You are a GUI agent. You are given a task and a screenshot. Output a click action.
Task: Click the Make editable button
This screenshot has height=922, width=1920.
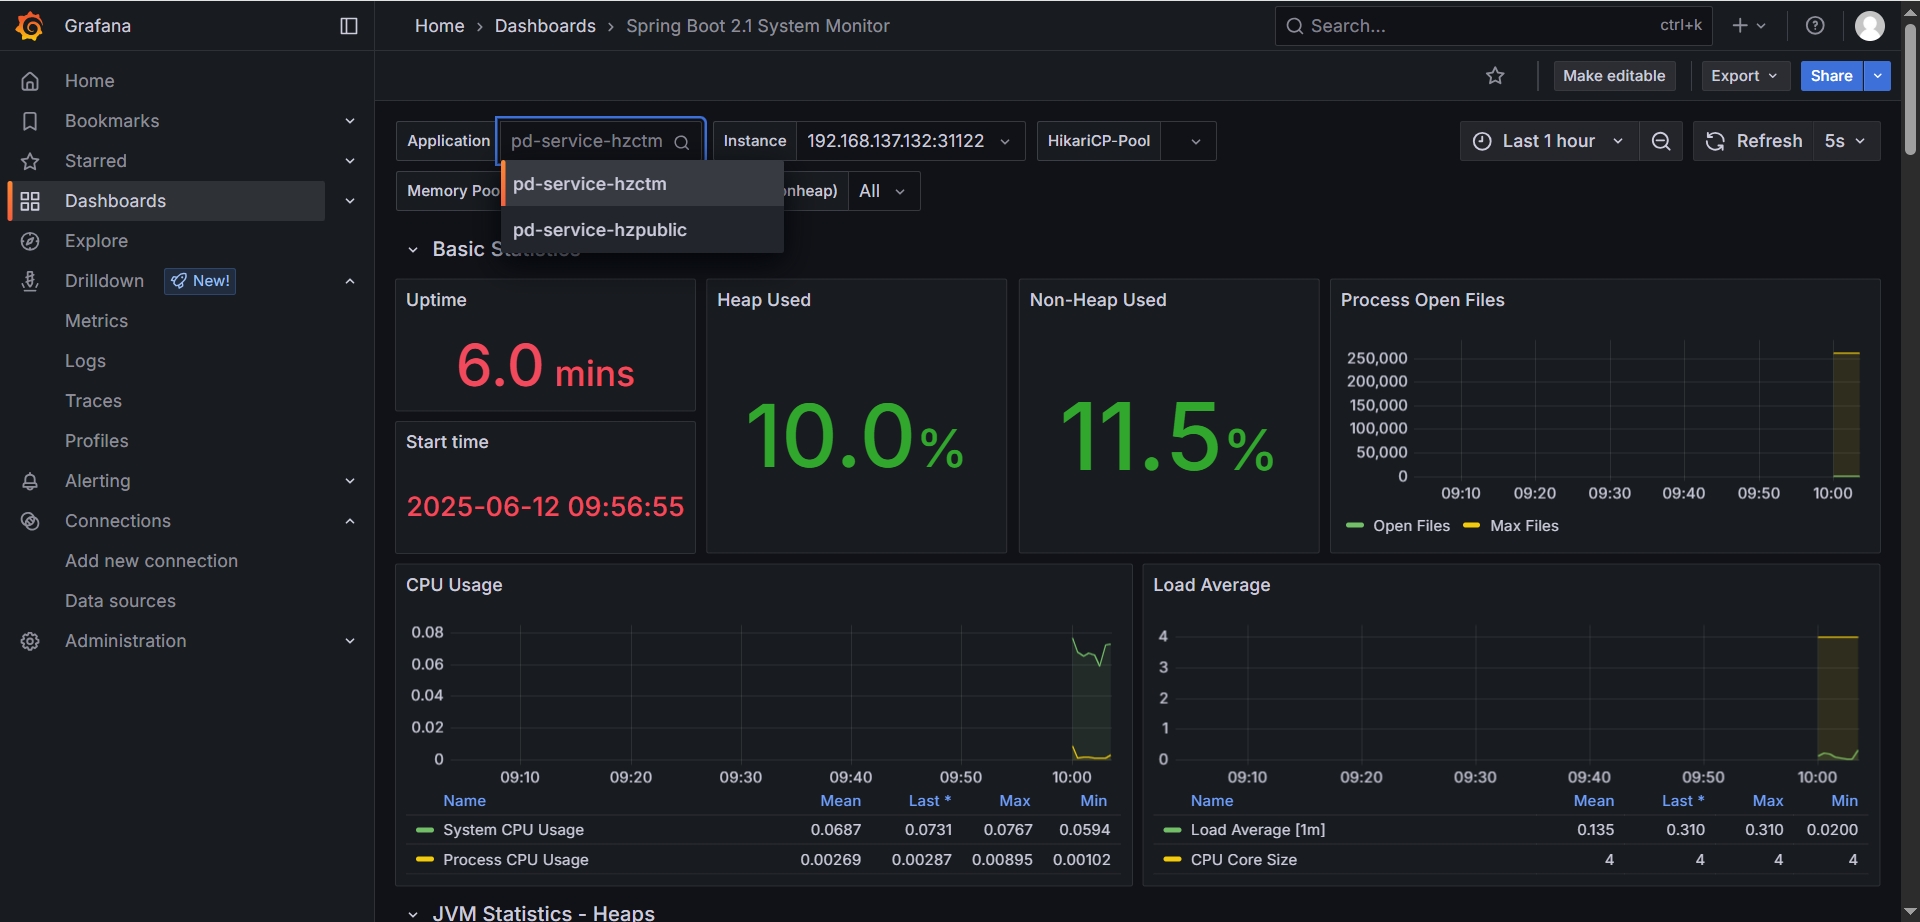coord(1614,76)
